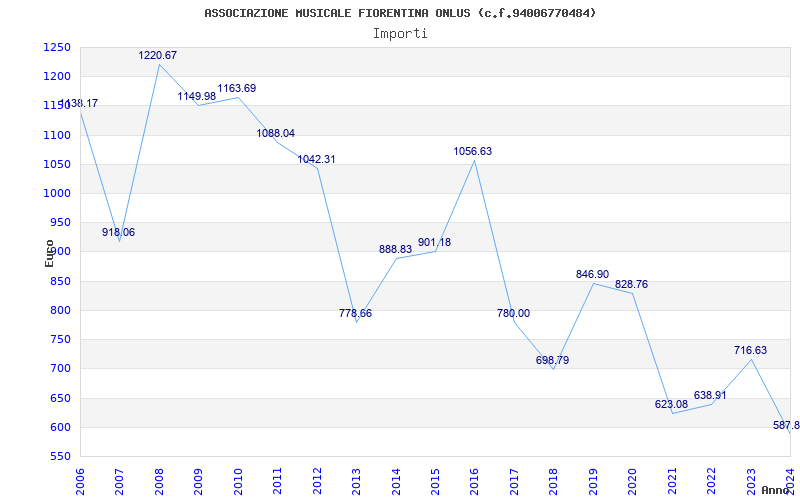Click the Euro y-axis title
The image size is (800, 500).
[x=49, y=253]
